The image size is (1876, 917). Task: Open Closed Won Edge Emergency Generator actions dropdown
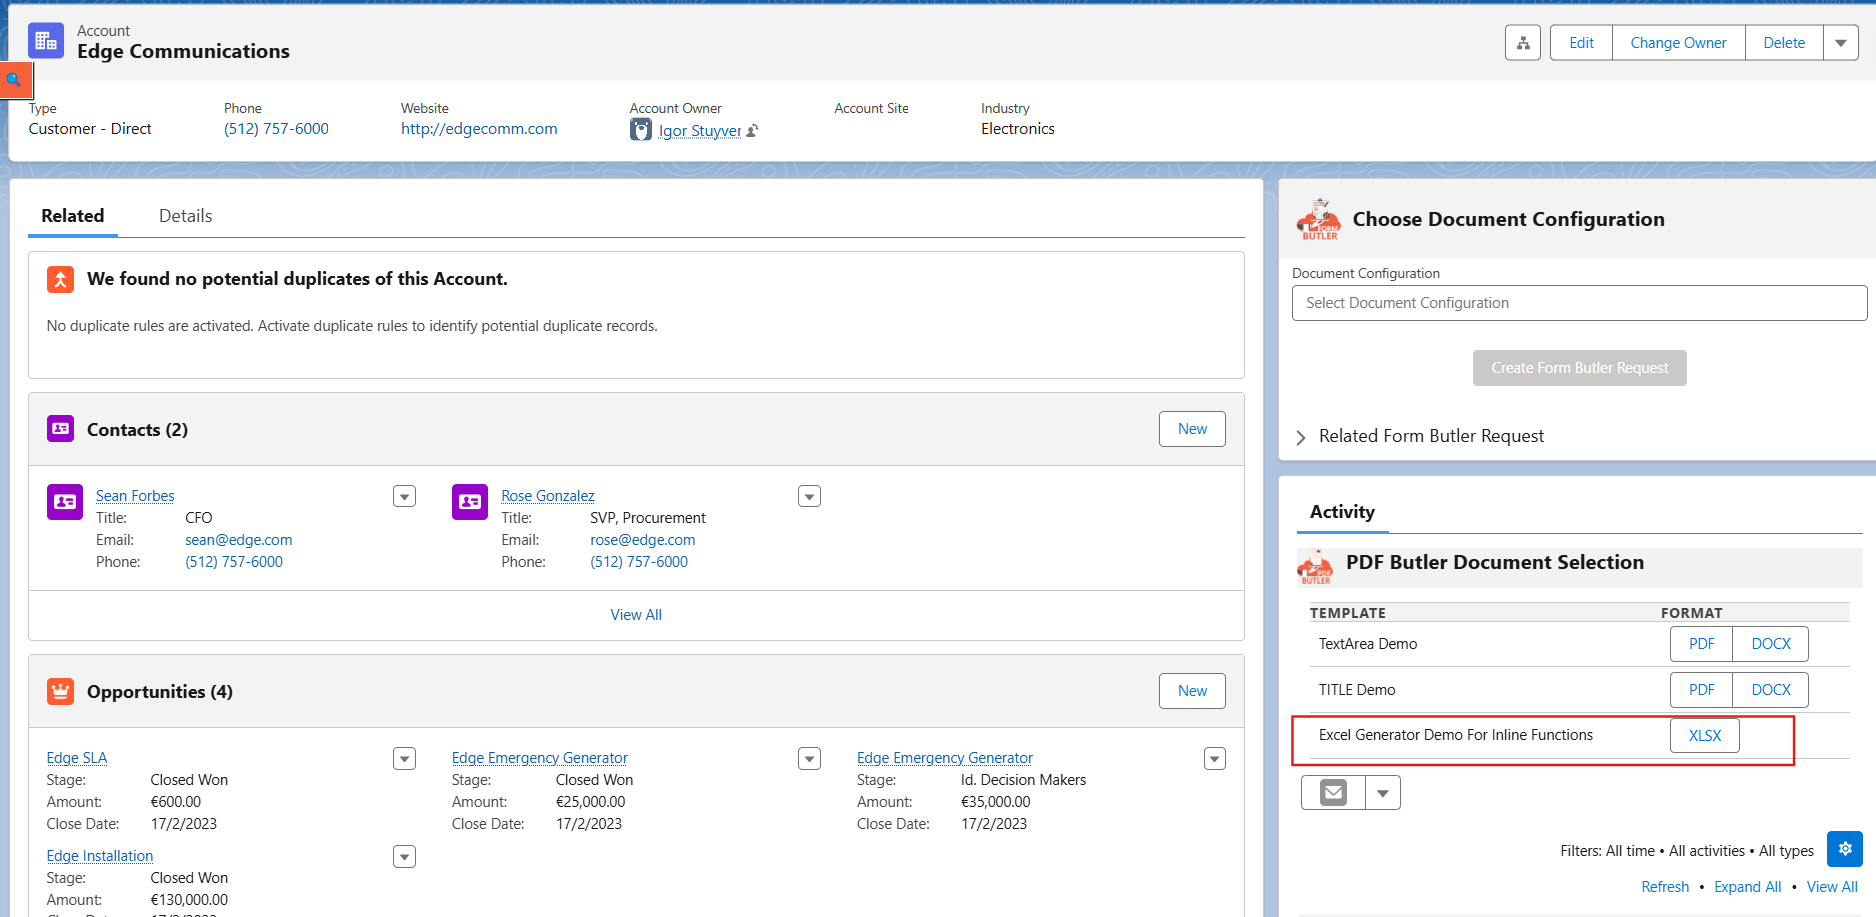tap(809, 759)
